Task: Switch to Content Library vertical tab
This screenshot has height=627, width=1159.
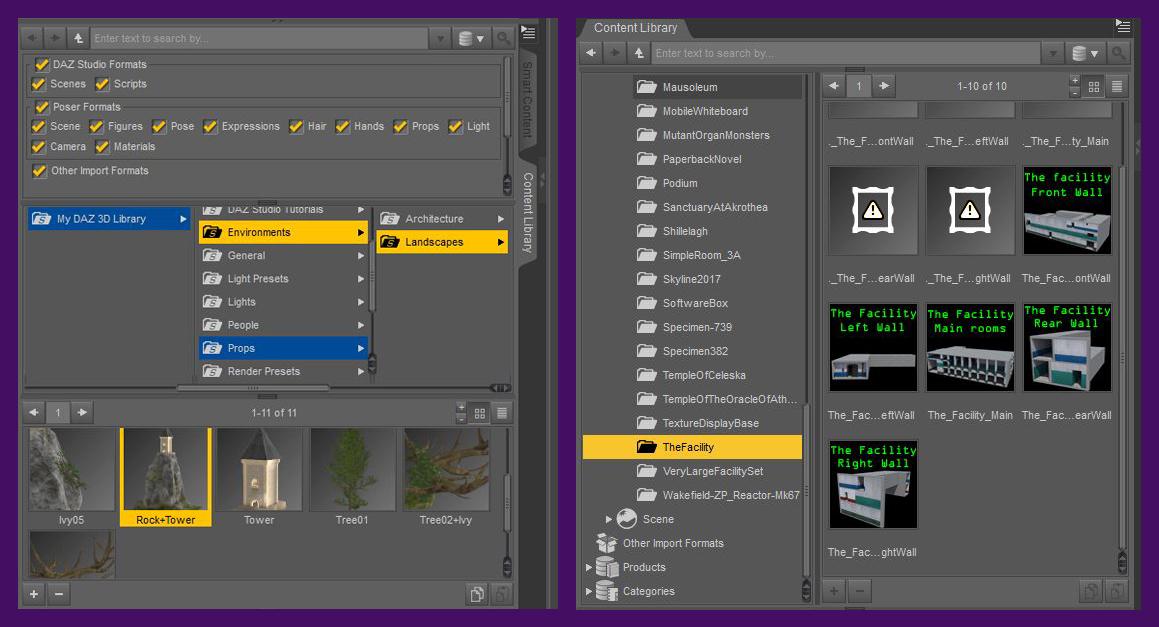Action: coord(528,212)
